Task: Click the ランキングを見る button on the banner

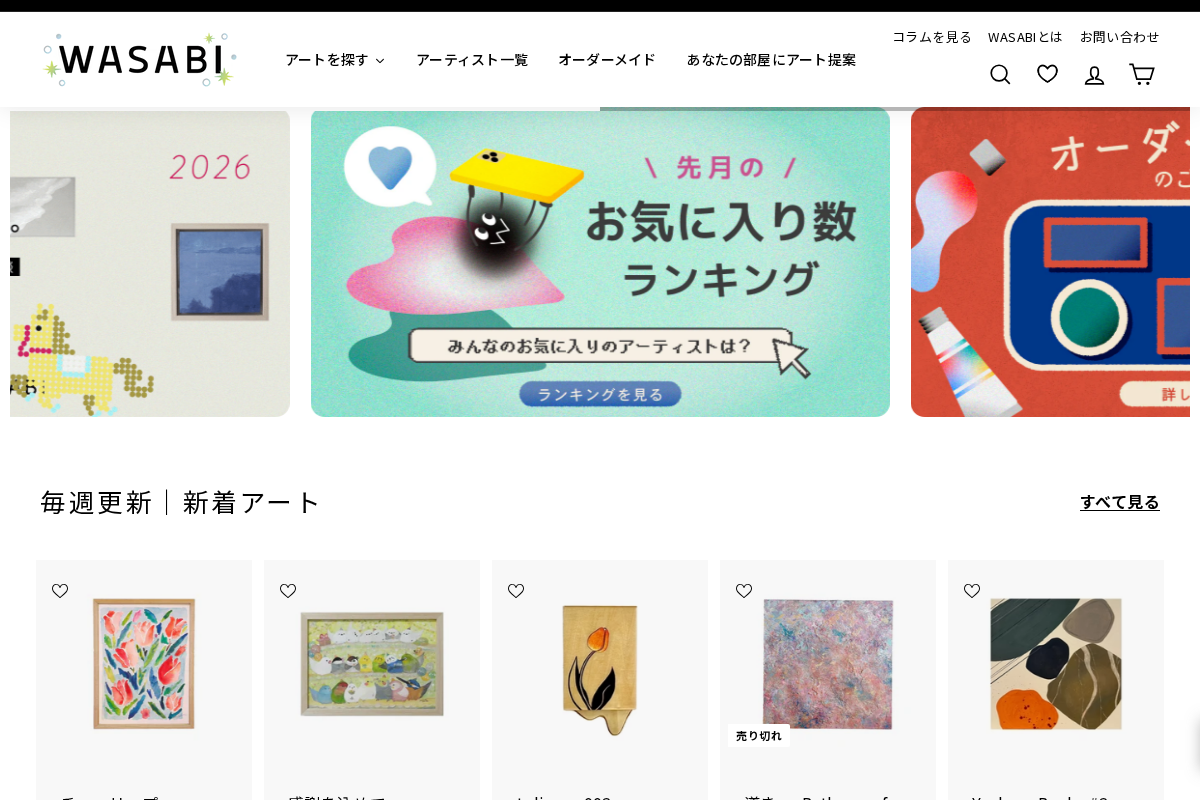Action: pyautogui.click(x=600, y=393)
